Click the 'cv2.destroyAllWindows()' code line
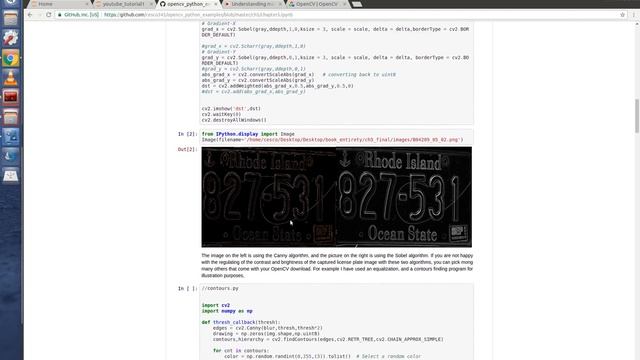Image resolution: width=640 pixels, height=360 pixels. point(234,120)
